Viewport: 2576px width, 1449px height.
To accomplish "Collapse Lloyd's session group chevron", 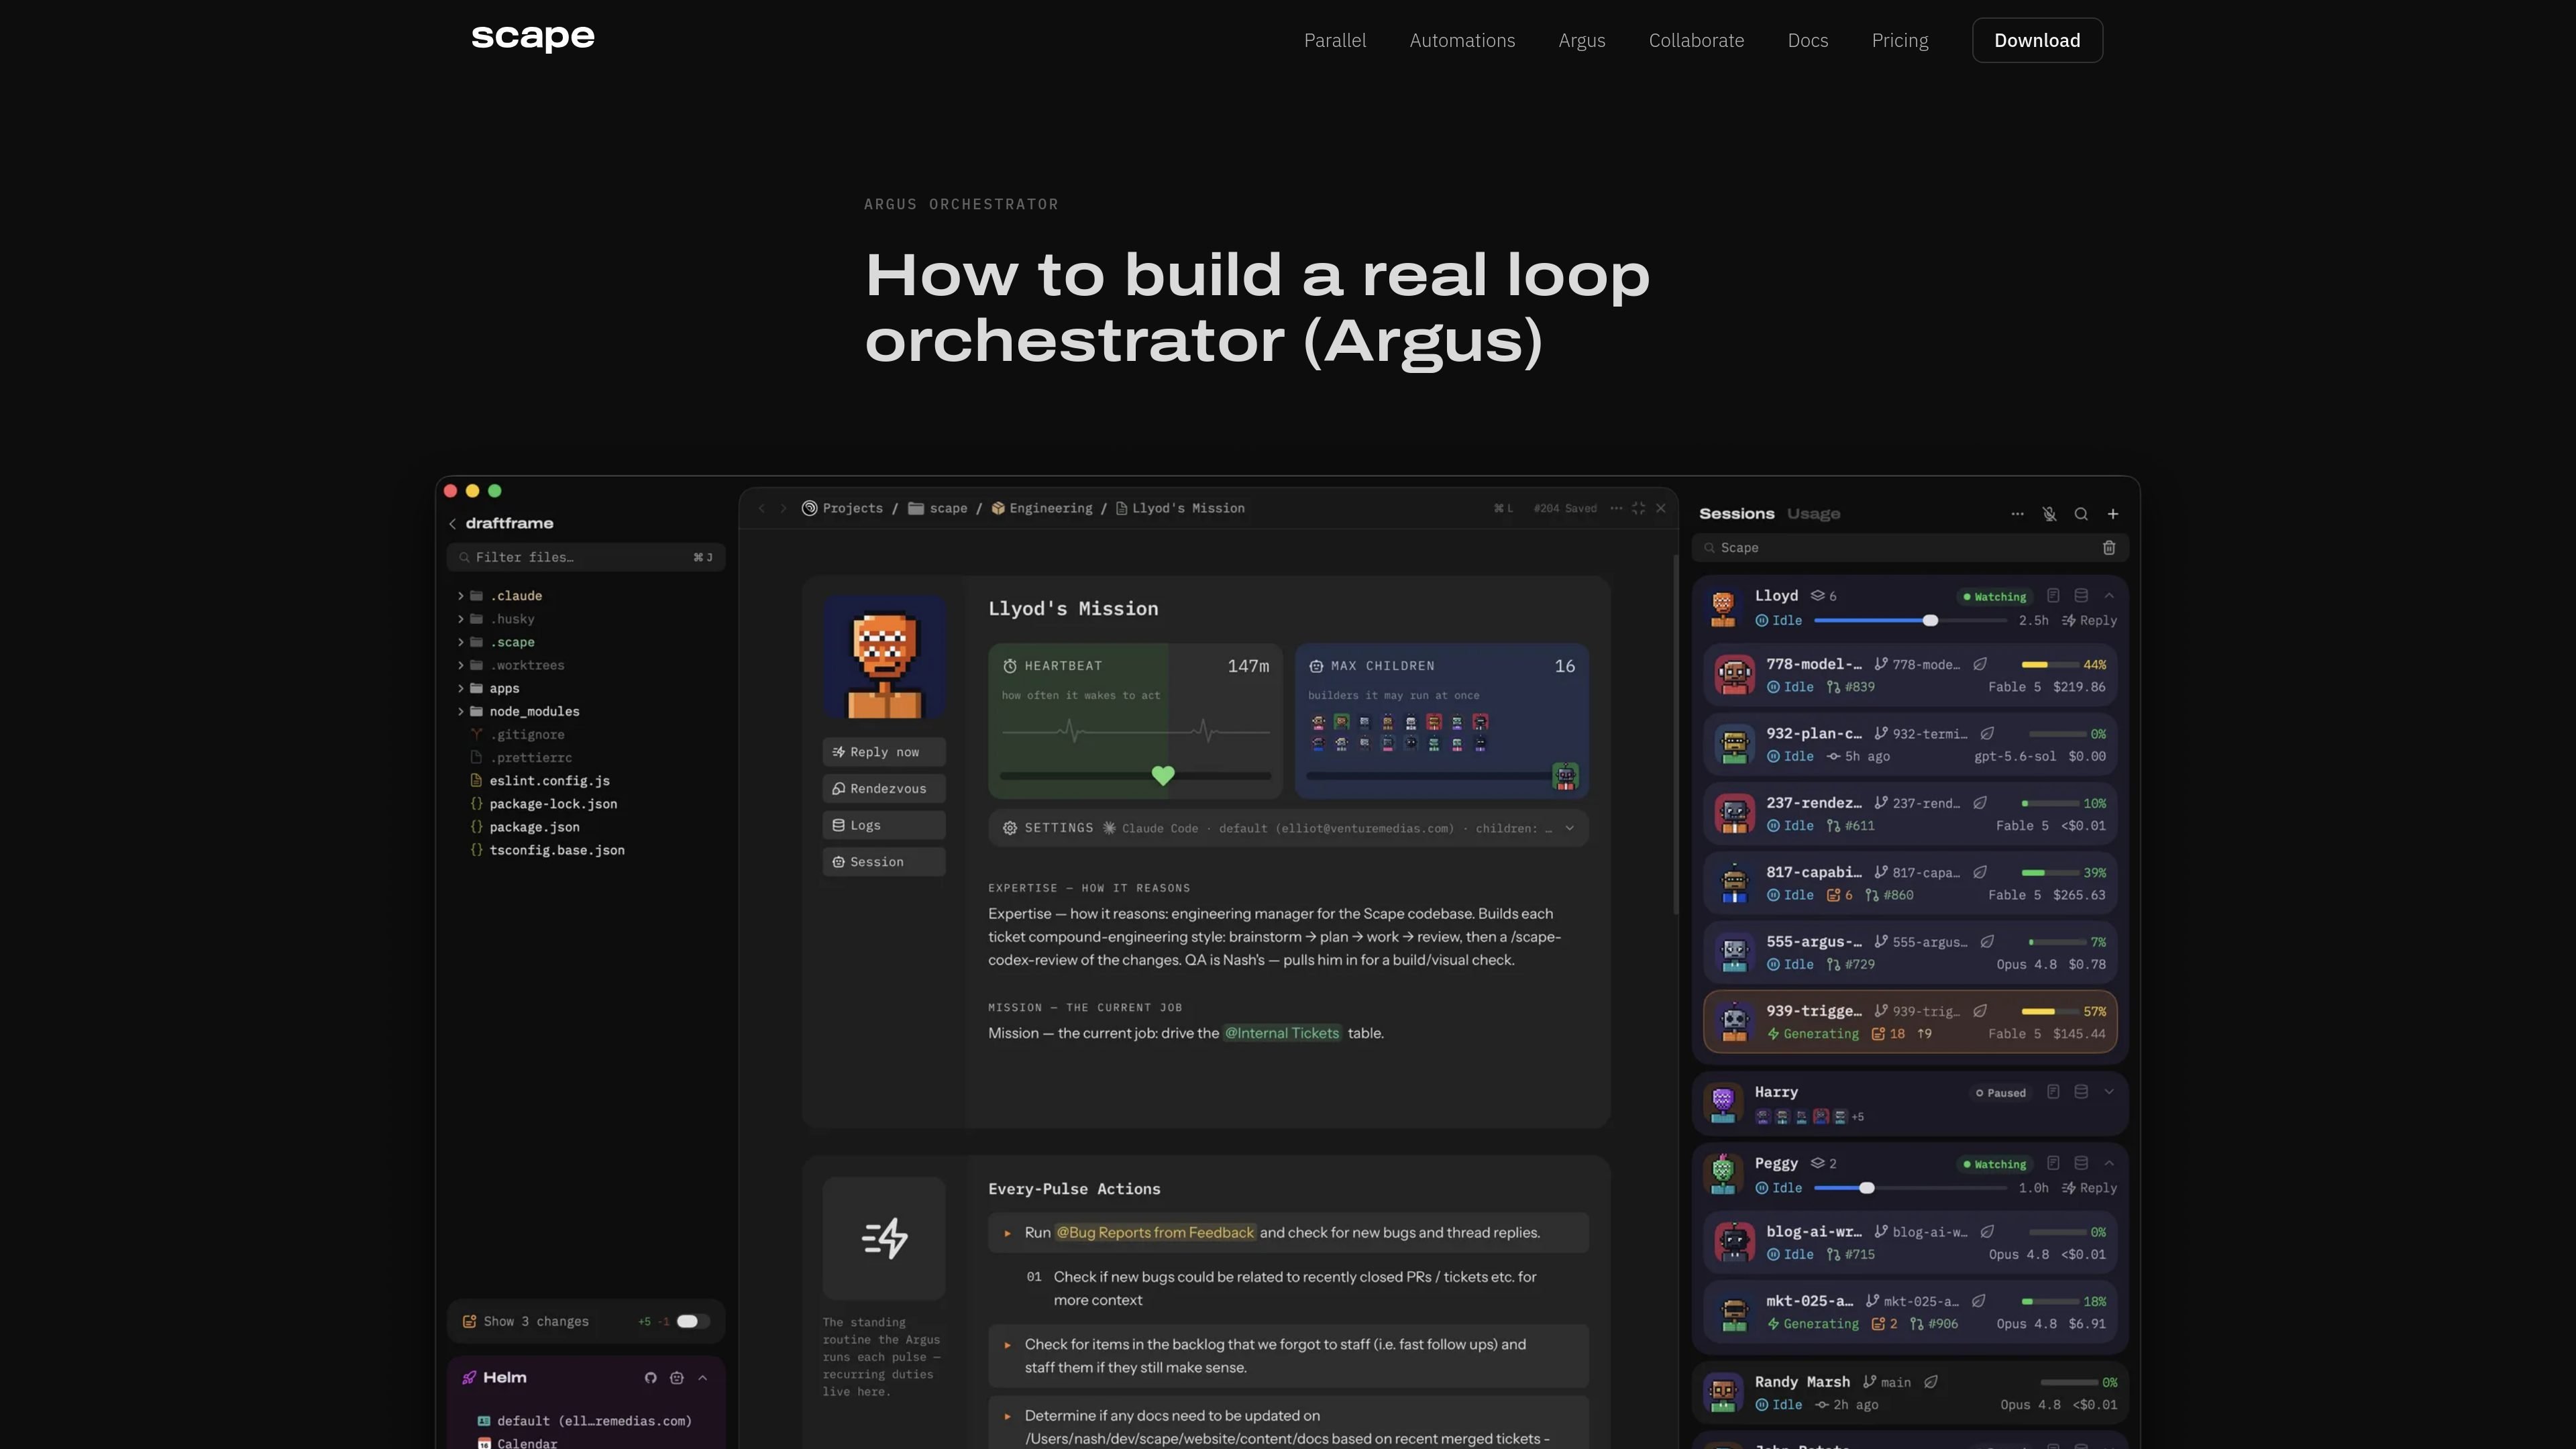I will 2109,596.
